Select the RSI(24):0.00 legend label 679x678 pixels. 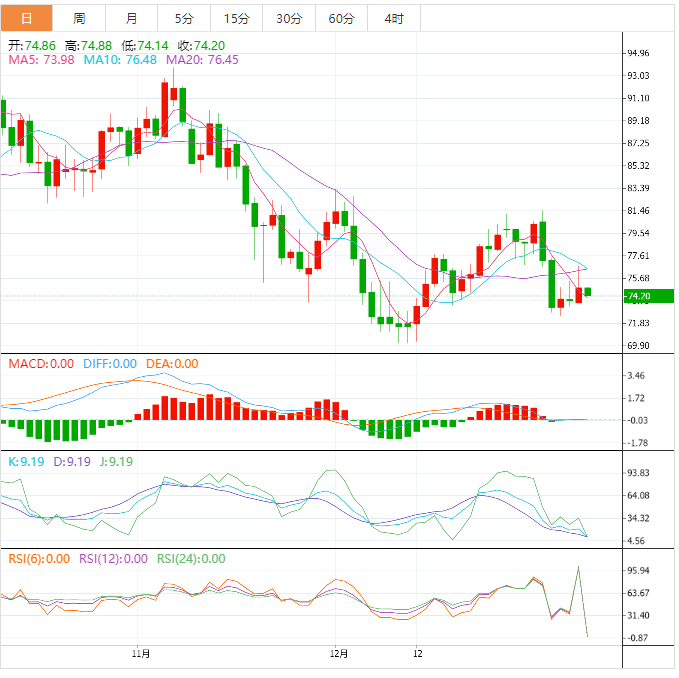[191, 559]
